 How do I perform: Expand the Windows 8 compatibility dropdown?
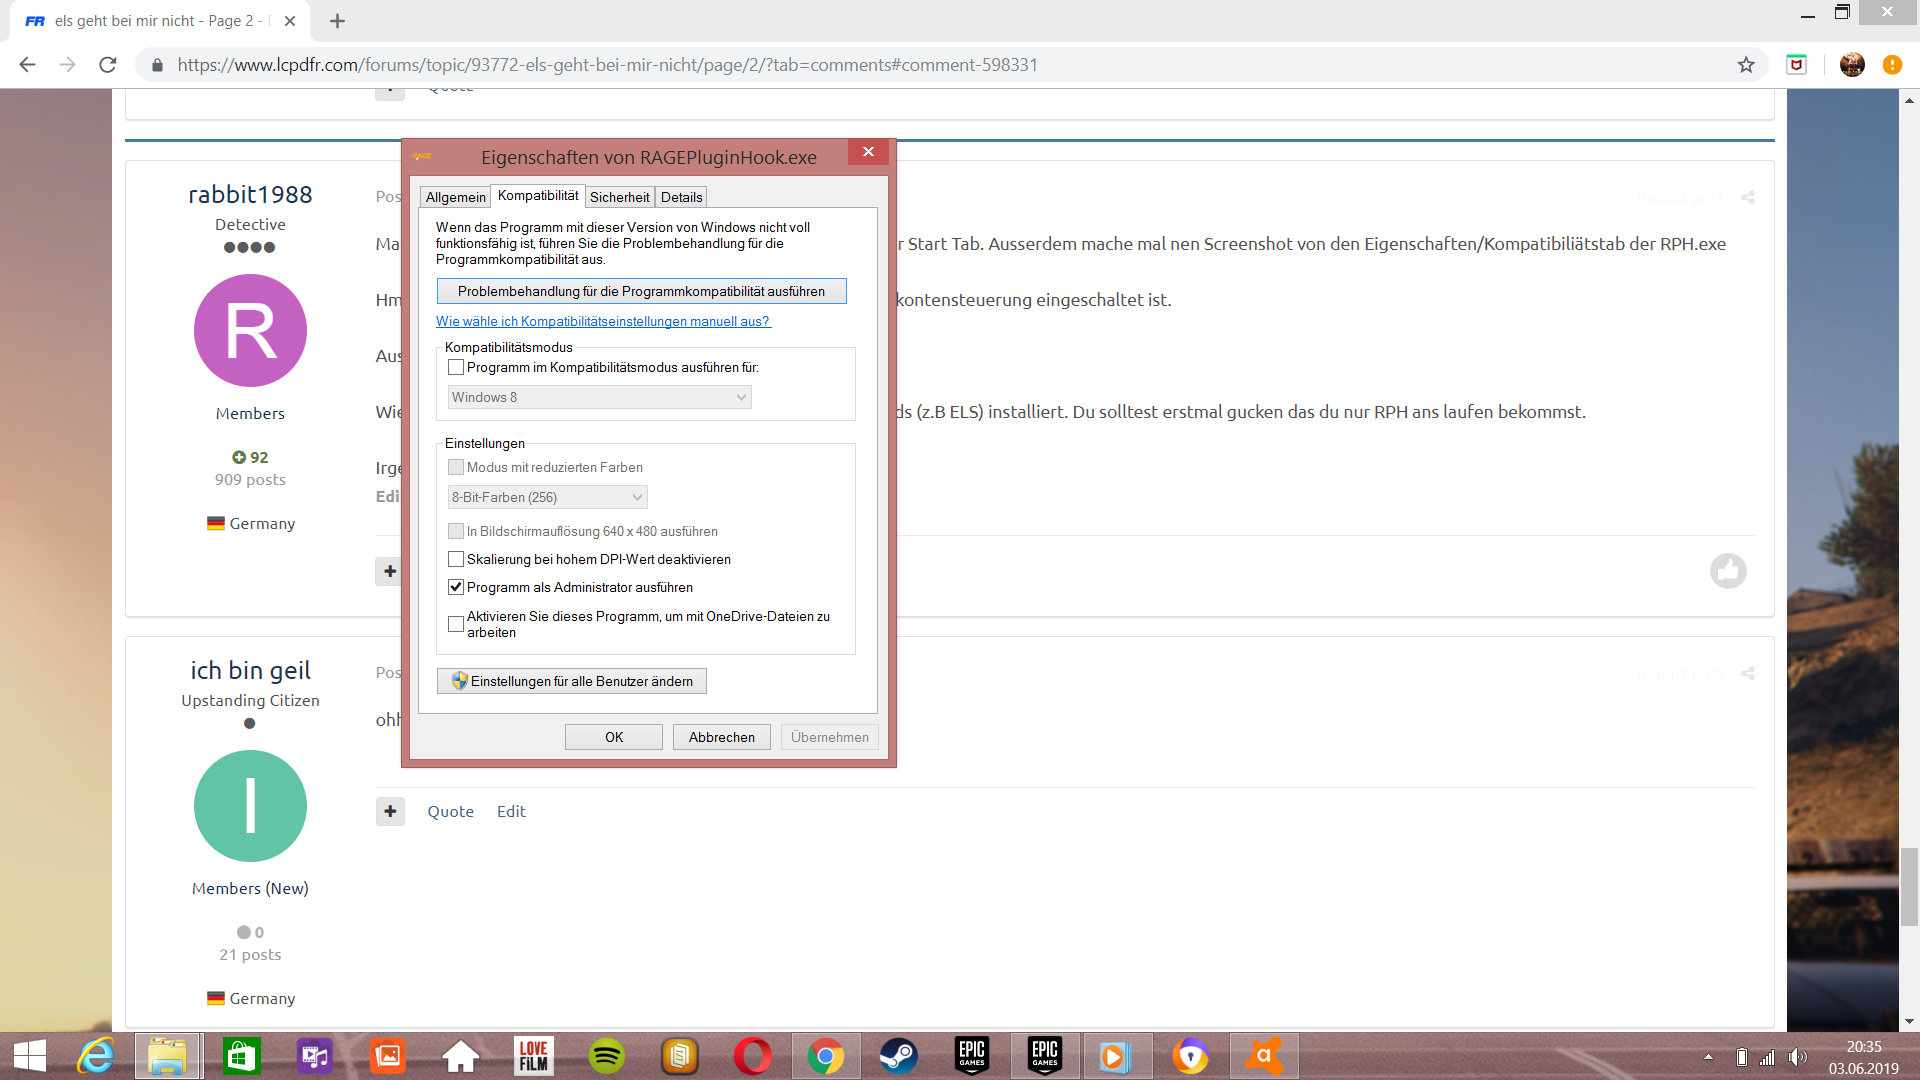(x=599, y=398)
